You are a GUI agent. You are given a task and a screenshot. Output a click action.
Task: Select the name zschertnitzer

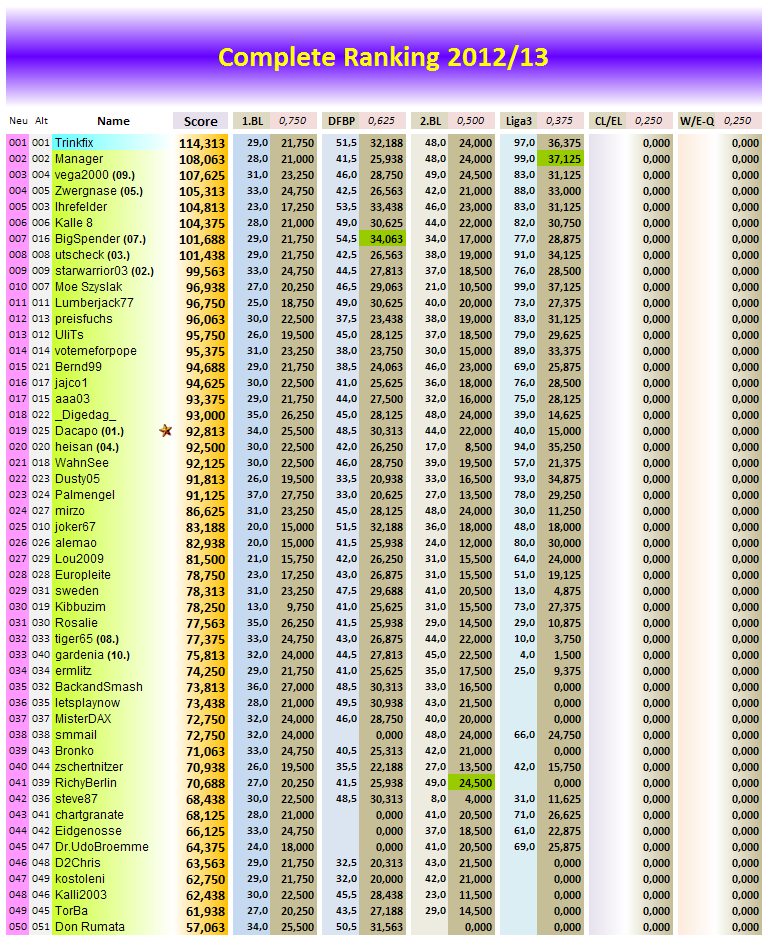[x=89, y=767]
